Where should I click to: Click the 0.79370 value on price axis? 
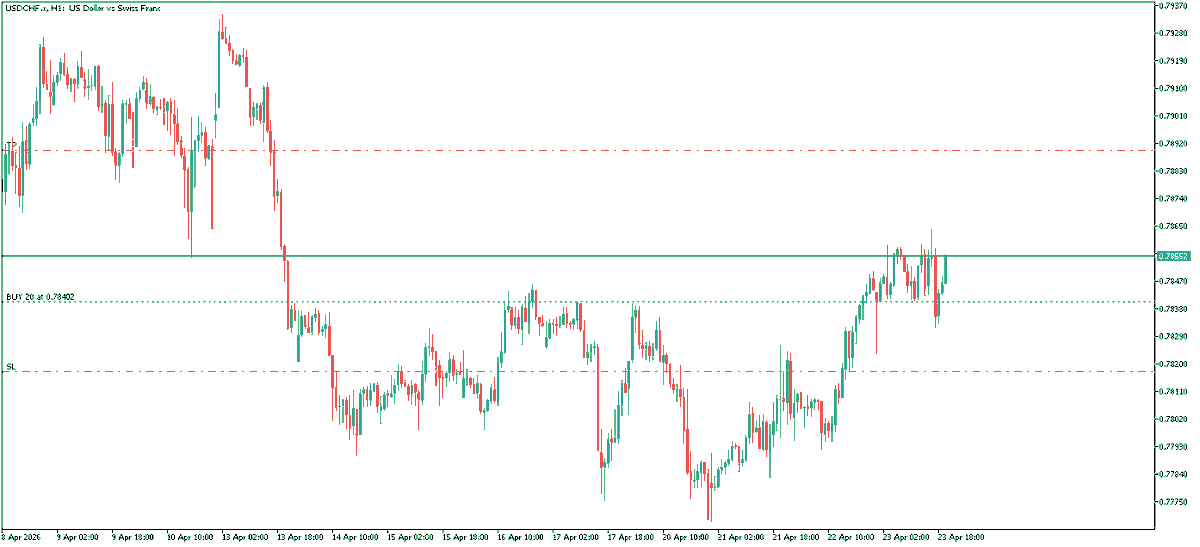coord(1173,6)
